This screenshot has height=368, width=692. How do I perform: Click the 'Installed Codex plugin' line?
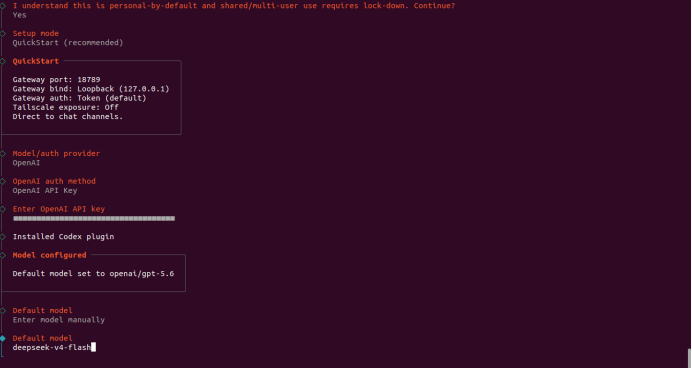[x=64, y=237]
